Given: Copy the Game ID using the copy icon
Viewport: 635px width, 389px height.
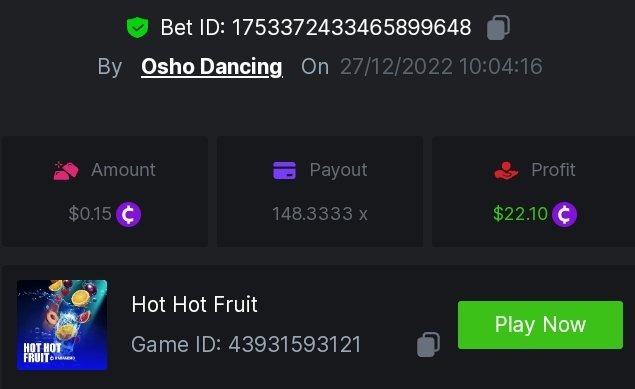Looking at the screenshot, I should coord(428,344).
